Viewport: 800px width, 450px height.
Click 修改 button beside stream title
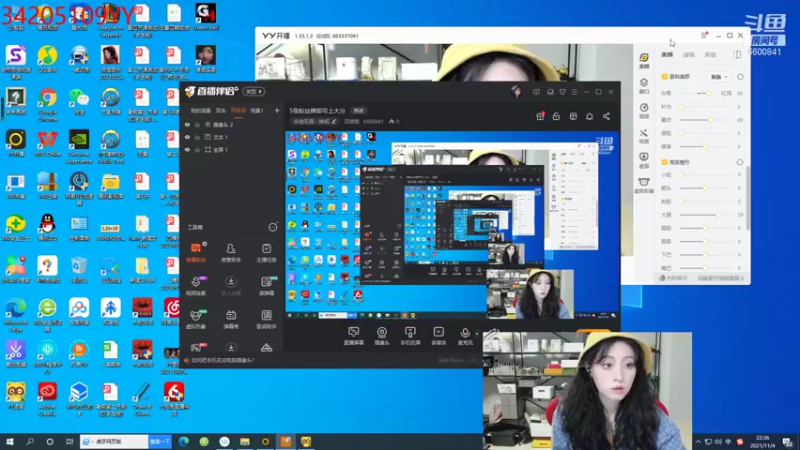[x=359, y=110]
